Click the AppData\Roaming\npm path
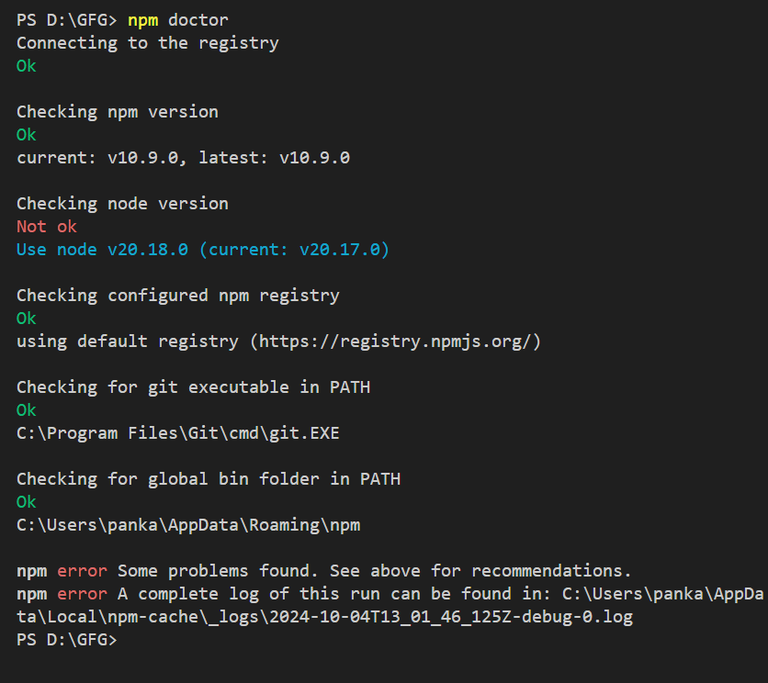Screen dimensions: 768x683 (x=189, y=525)
